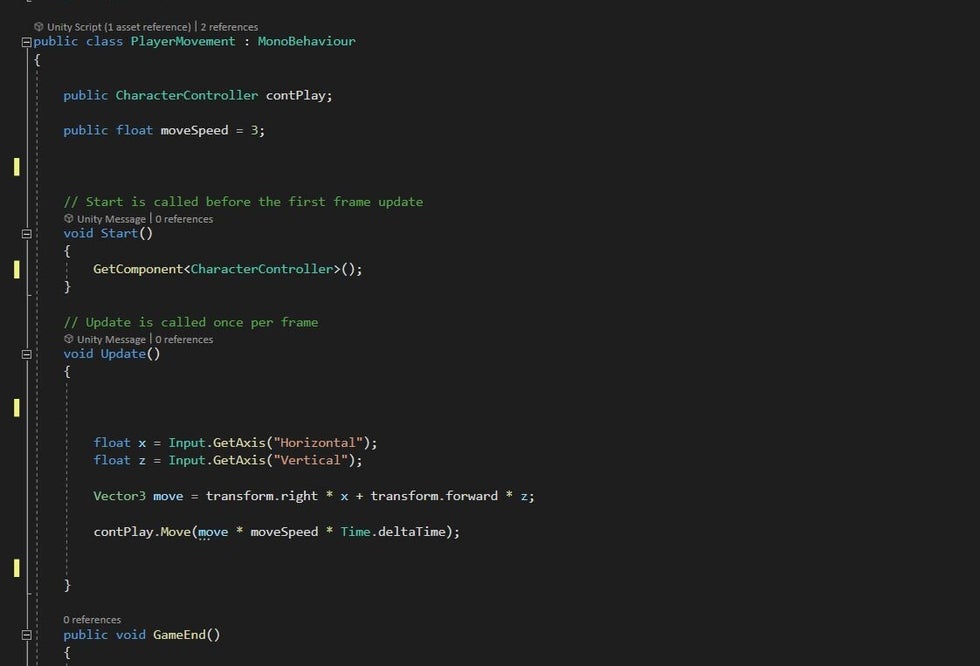Open '0 references' link above Start
The image size is (980, 666).
(x=184, y=219)
